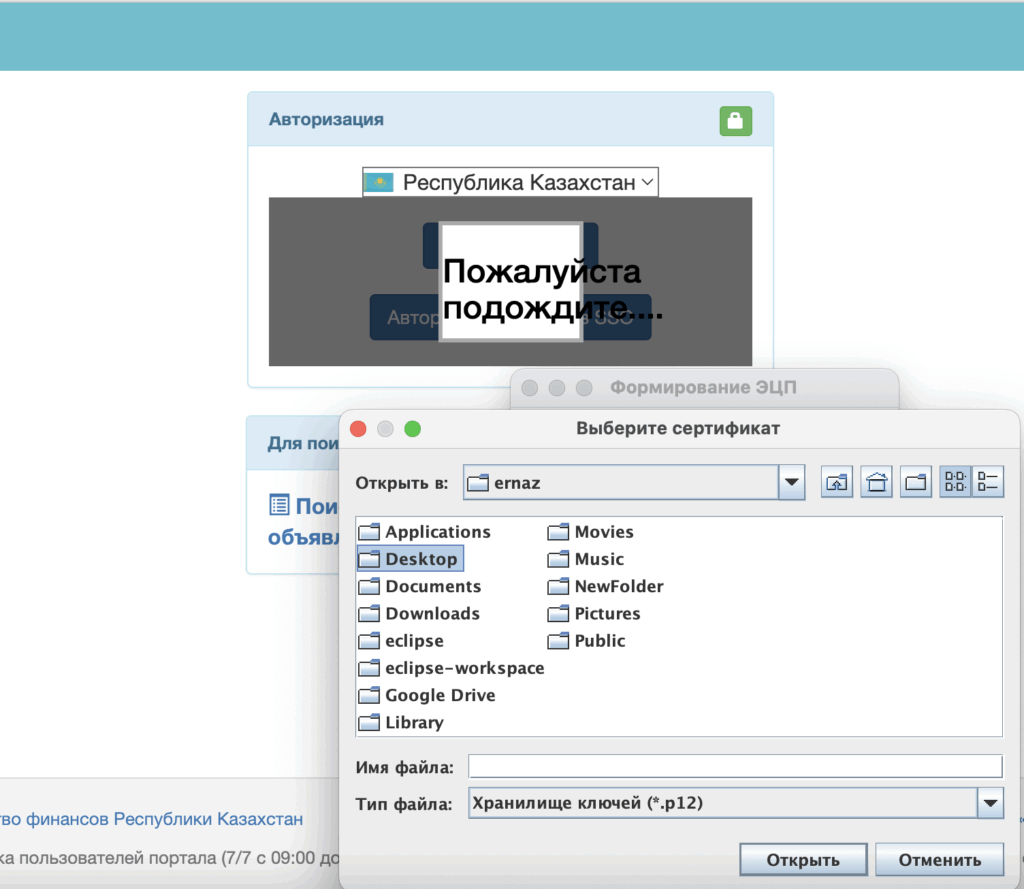
Task: Select the eclipse-workspace folder
Action: (x=464, y=668)
